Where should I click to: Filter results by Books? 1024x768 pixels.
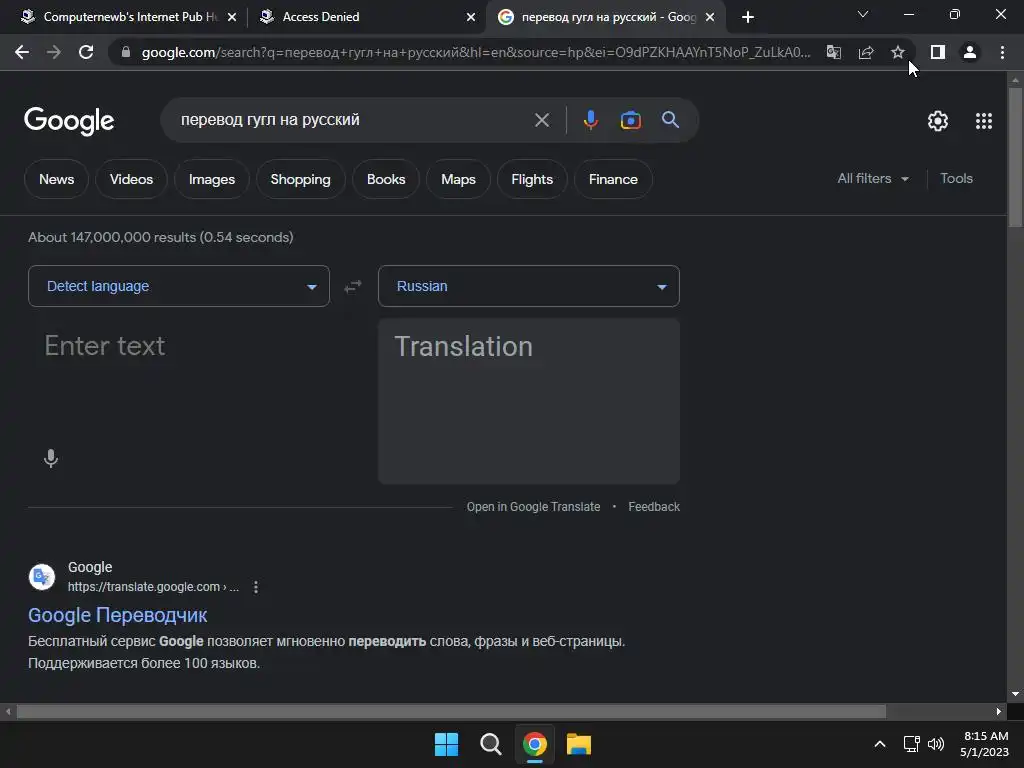click(x=386, y=179)
